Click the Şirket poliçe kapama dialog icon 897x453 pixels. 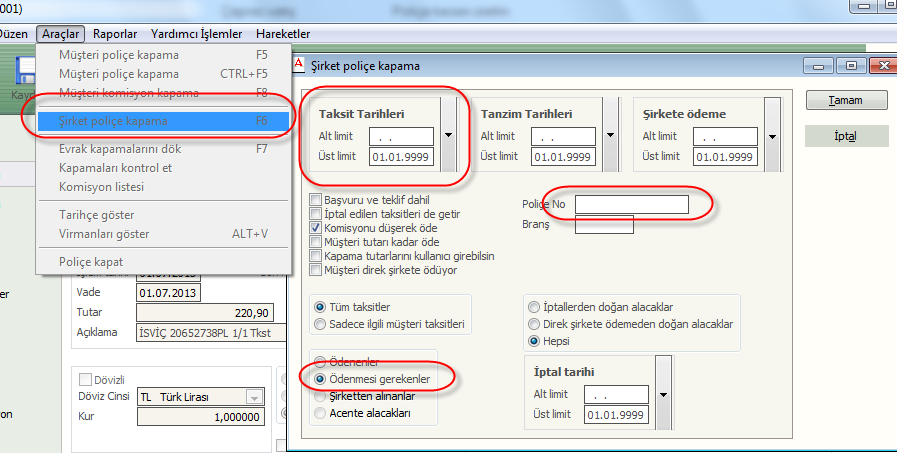pos(295,66)
